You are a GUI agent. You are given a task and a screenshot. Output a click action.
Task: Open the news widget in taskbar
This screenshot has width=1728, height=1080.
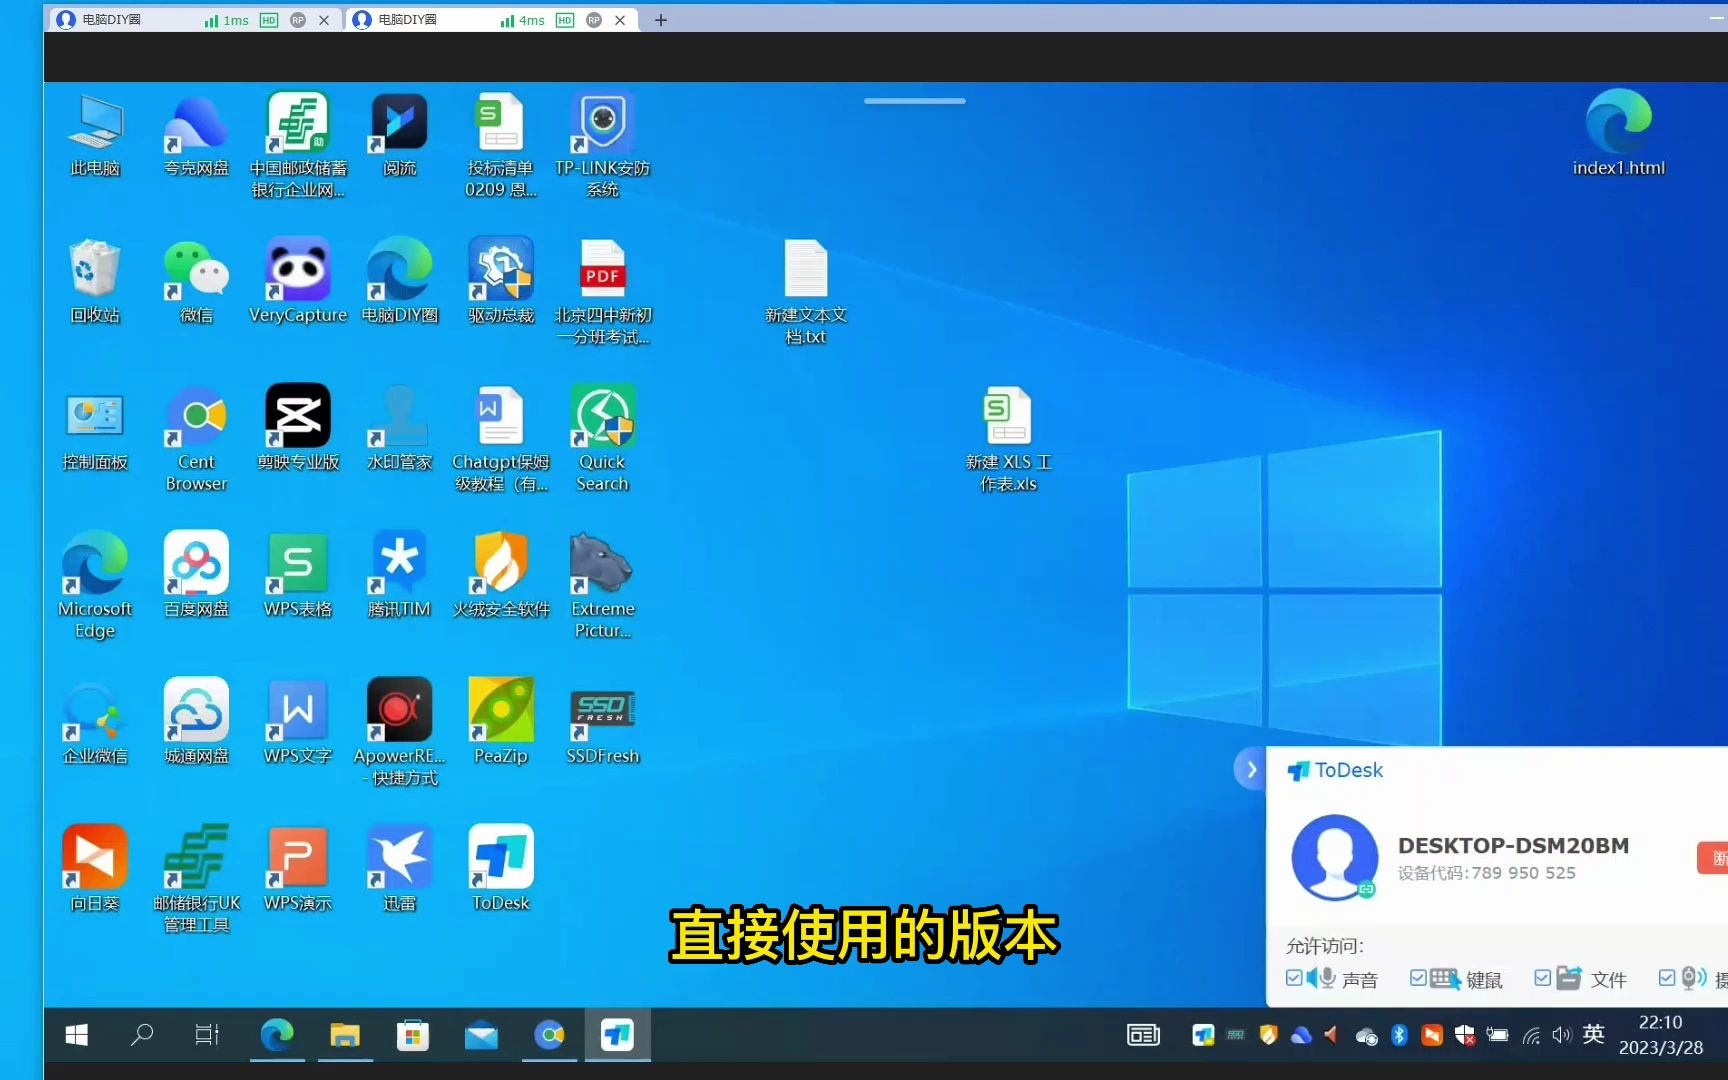(1143, 1035)
